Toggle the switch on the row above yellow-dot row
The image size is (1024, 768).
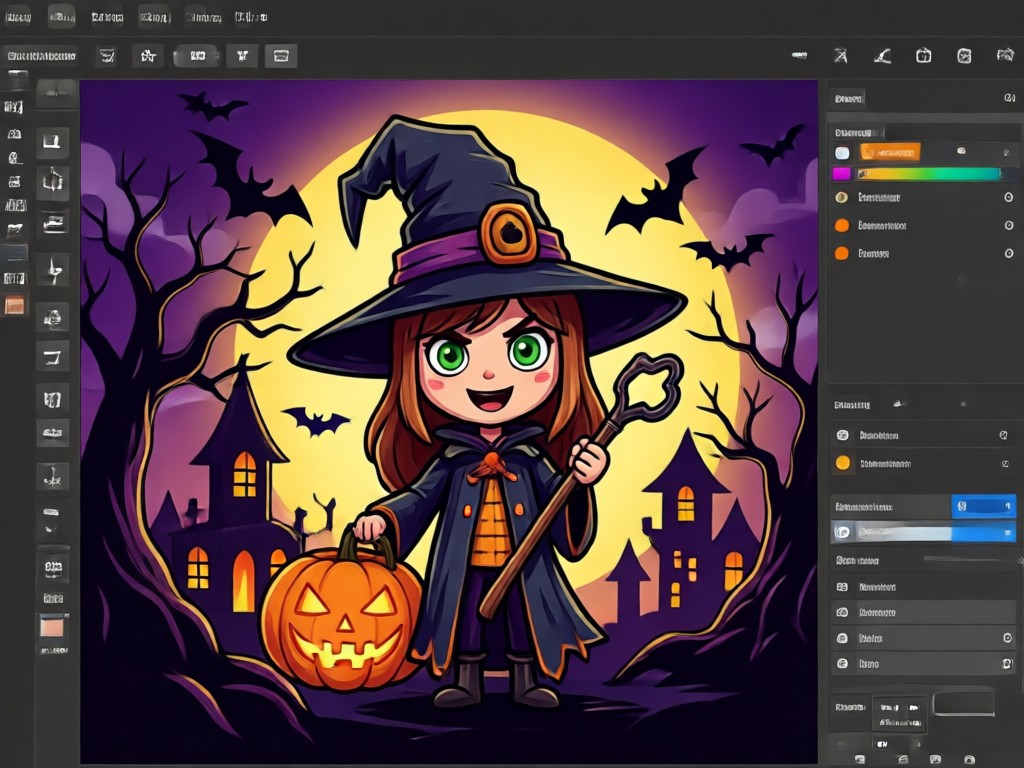[x=1004, y=435]
